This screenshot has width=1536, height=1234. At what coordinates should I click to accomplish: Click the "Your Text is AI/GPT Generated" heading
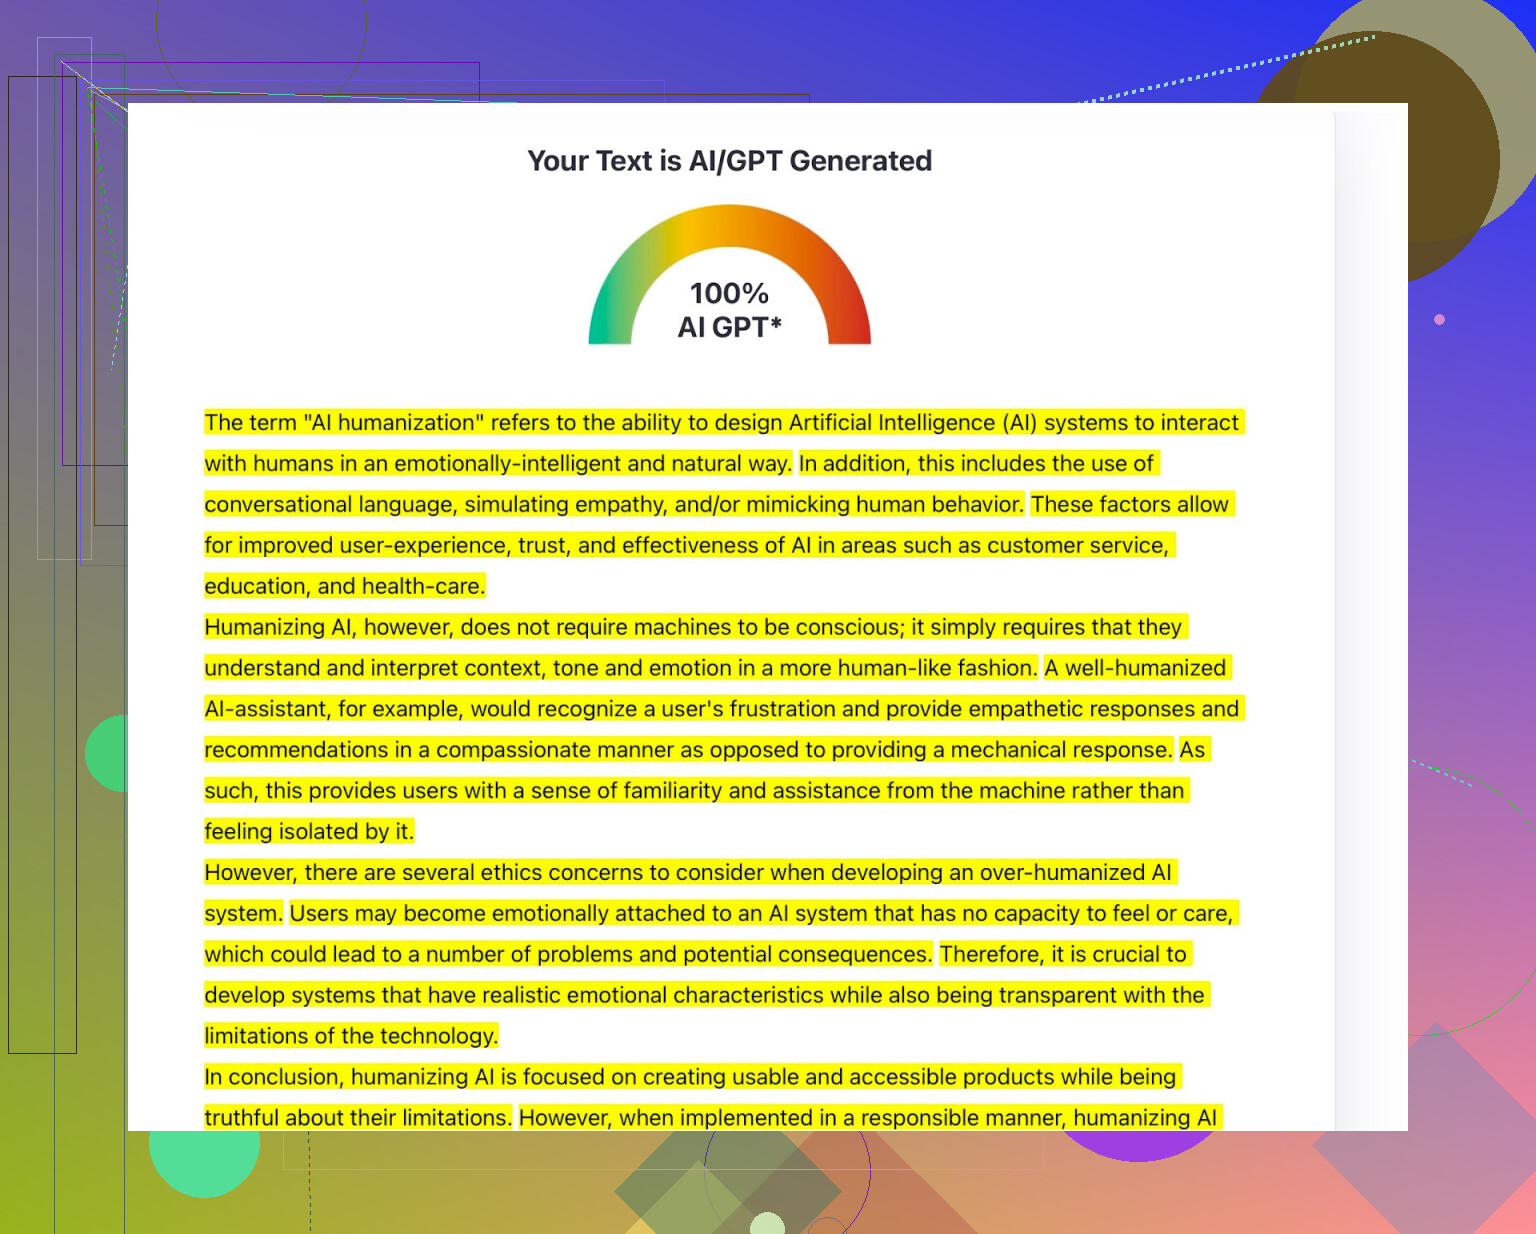click(729, 161)
